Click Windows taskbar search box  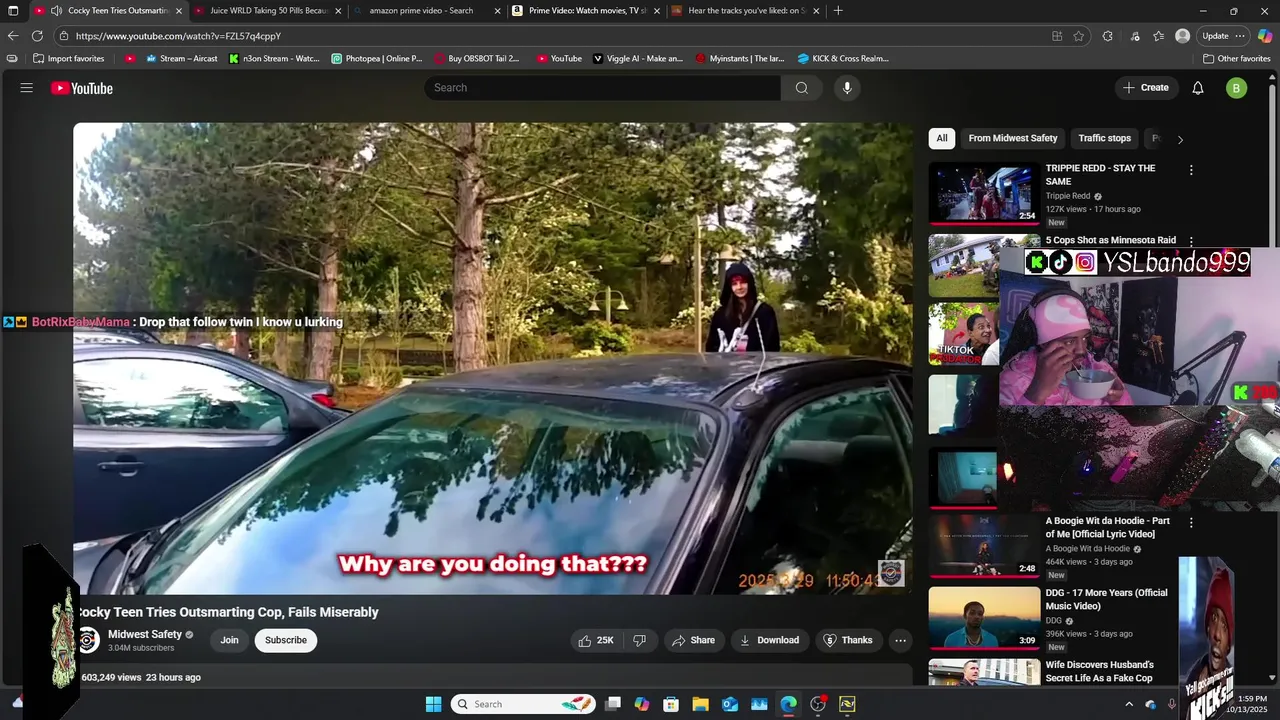[523, 704]
